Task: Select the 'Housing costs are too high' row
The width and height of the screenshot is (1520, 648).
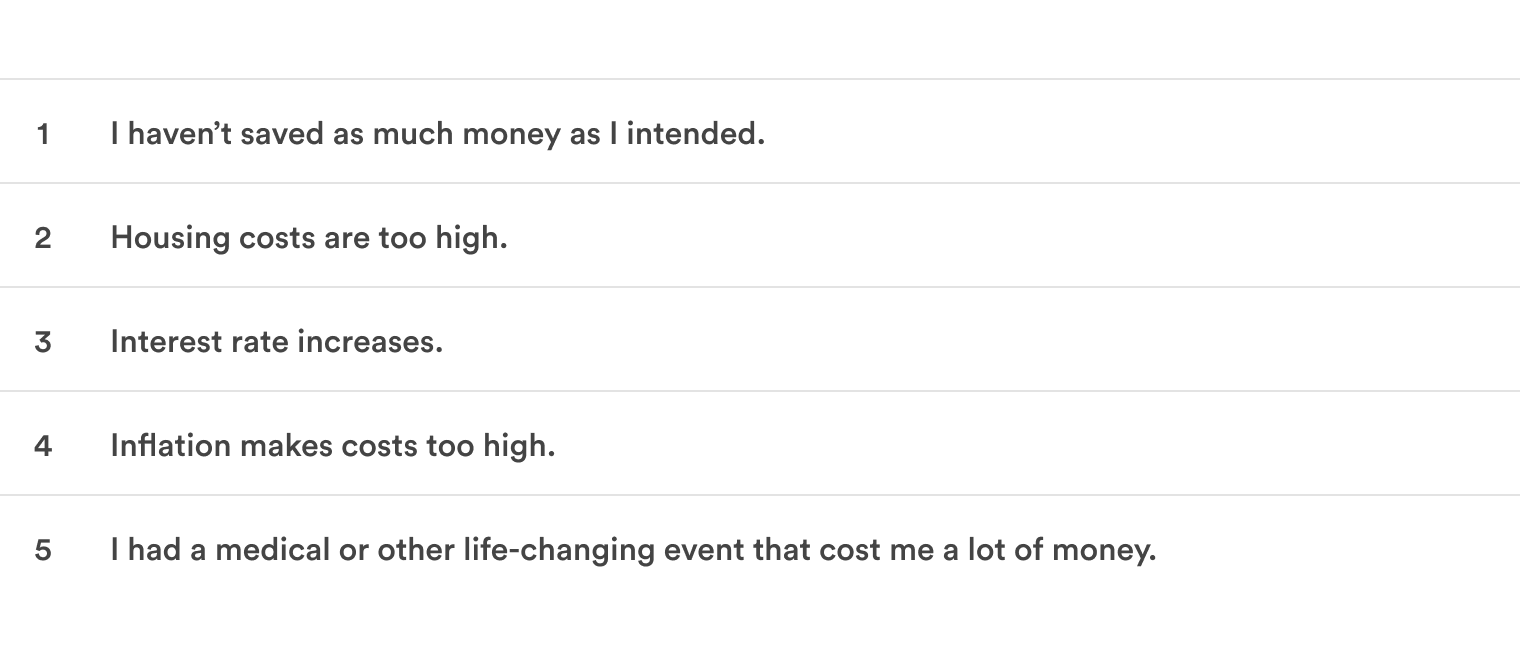Action: tap(760, 236)
